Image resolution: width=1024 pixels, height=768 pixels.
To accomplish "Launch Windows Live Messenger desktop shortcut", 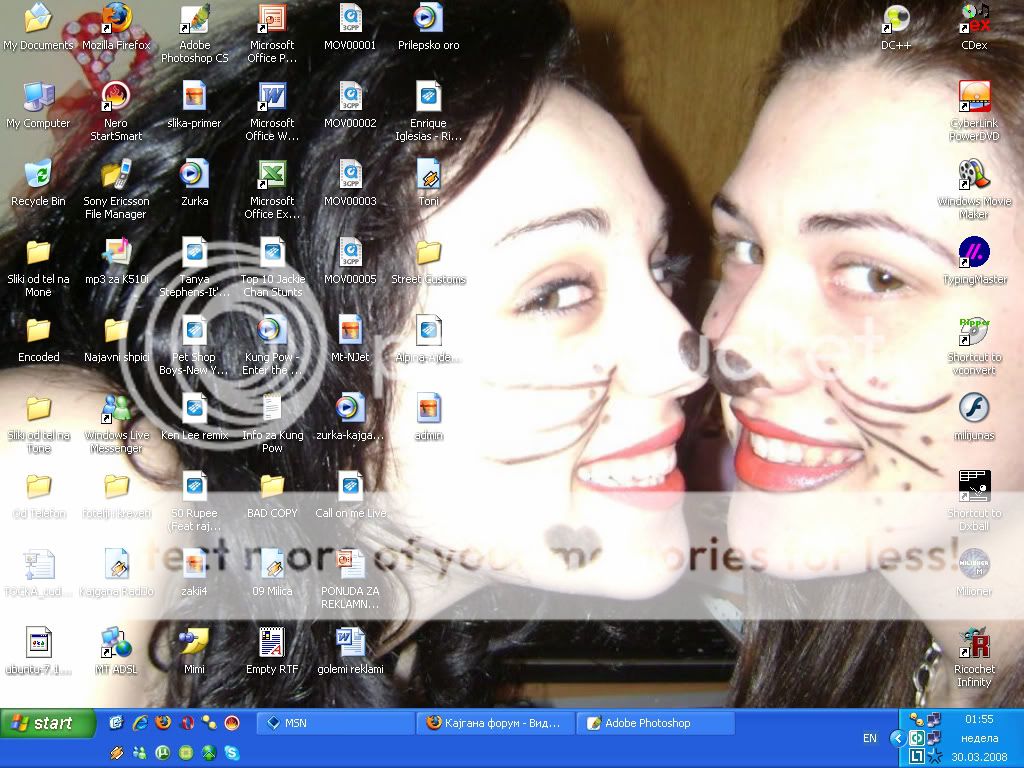I will pyautogui.click(x=117, y=410).
